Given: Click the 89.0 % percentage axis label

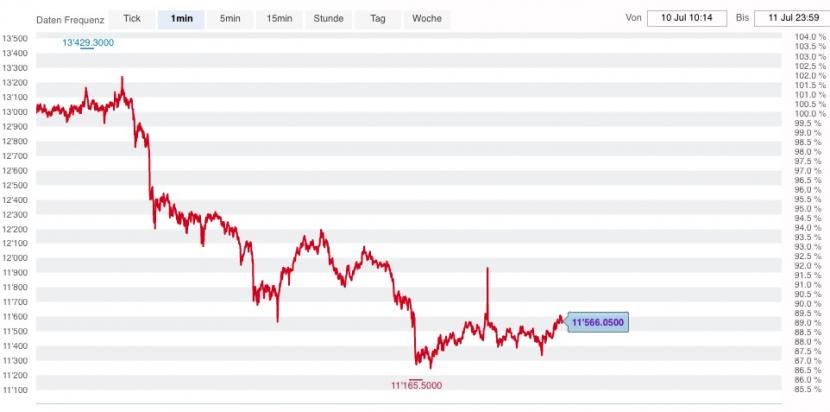Looking at the screenshot, I should (810, 323).
